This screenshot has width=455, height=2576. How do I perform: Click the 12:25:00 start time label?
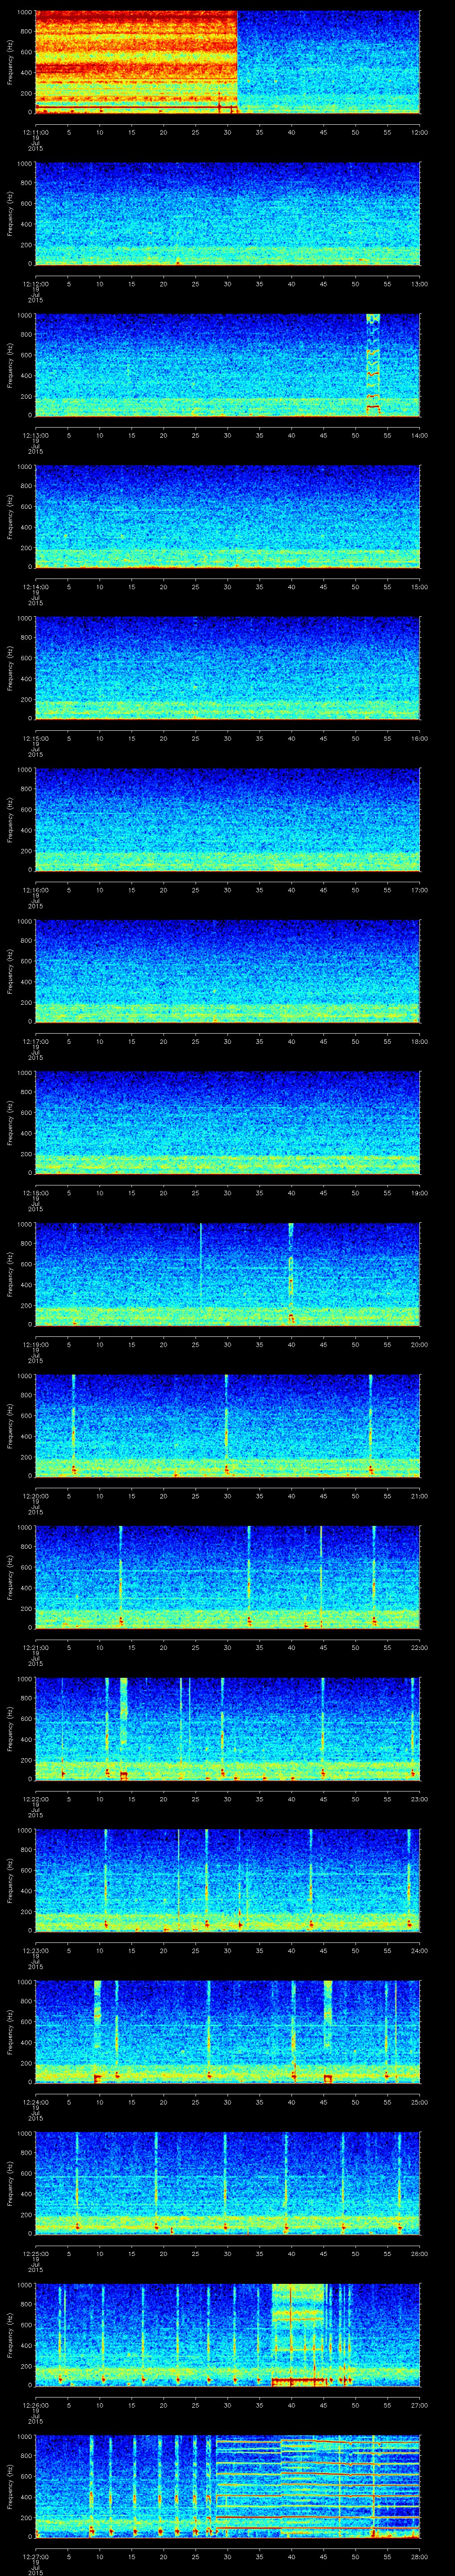tap(35, 2254)
